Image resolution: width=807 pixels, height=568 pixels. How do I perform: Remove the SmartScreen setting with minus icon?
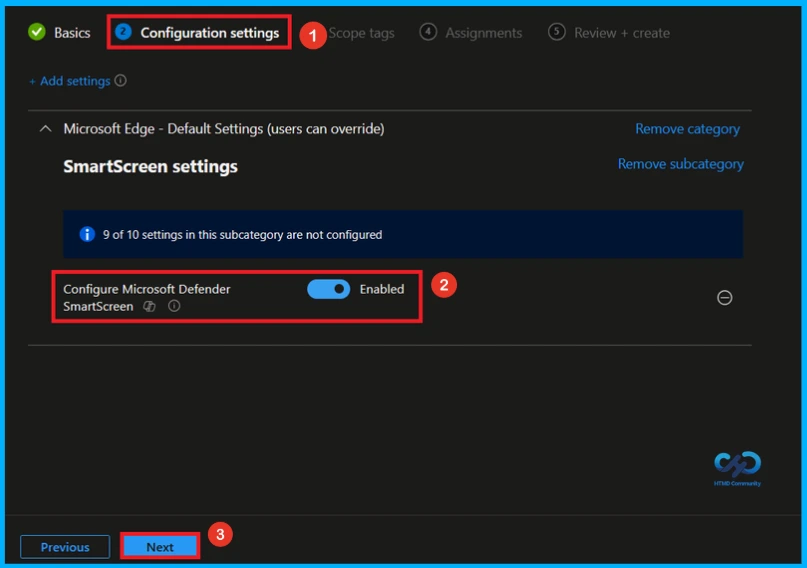(x=725, y=298)
